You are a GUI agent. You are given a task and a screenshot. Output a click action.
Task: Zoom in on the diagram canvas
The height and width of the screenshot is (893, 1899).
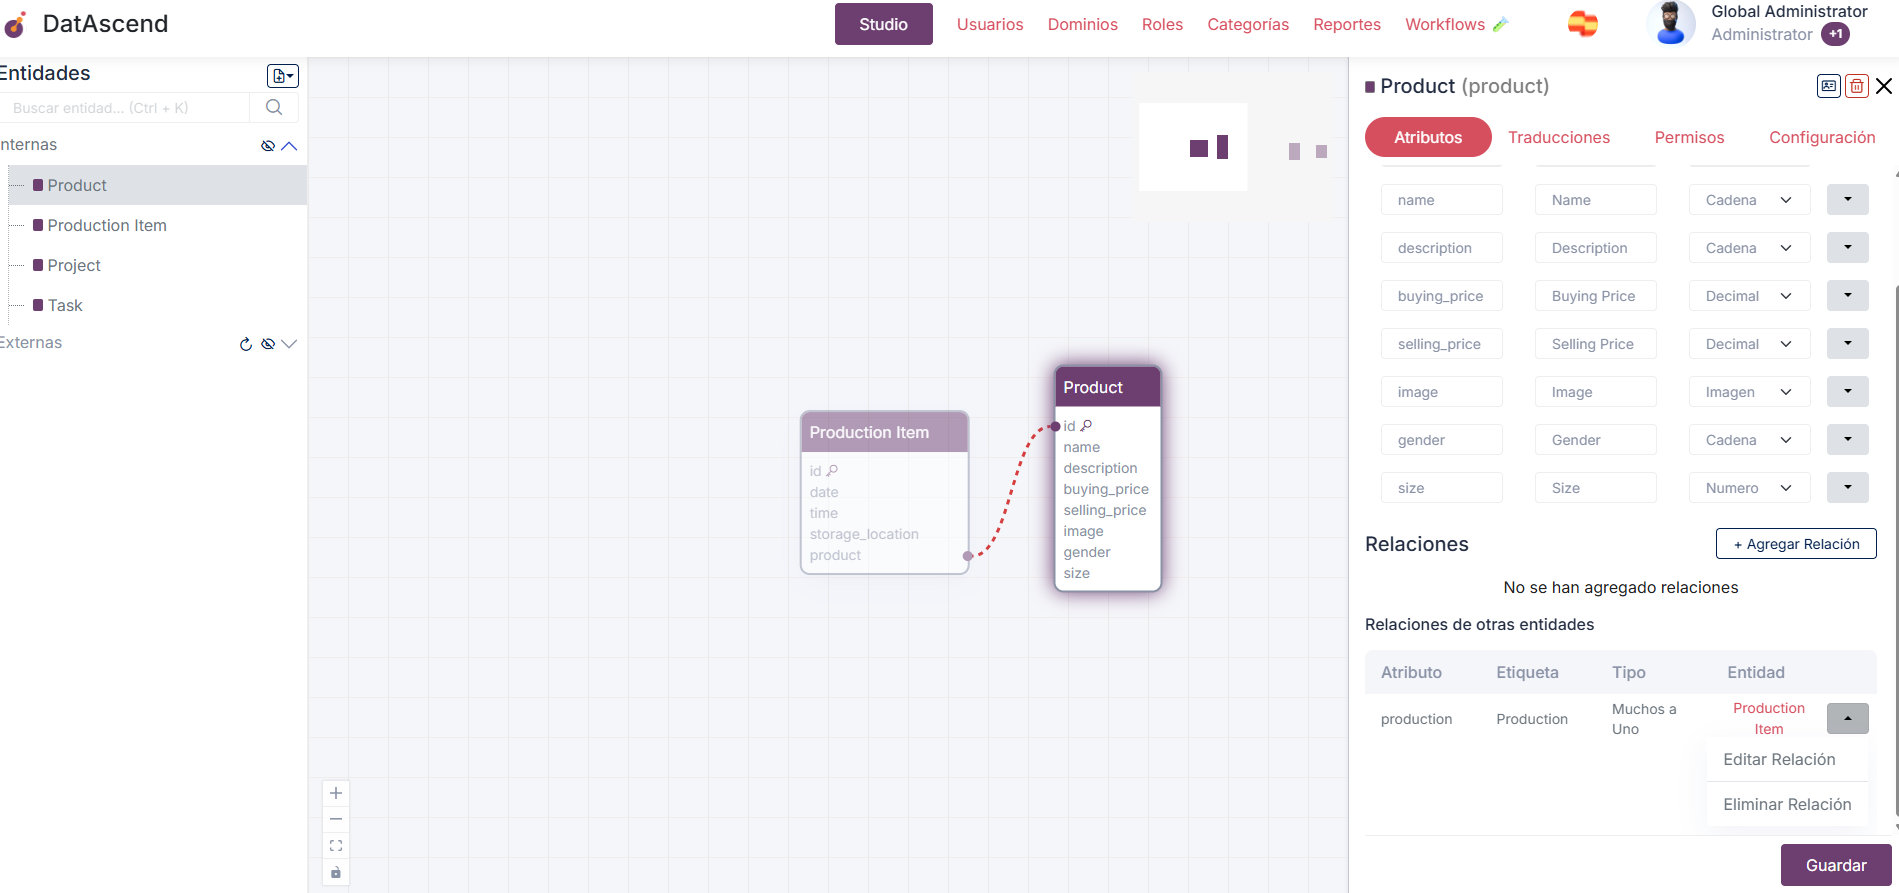click(336, 793)
